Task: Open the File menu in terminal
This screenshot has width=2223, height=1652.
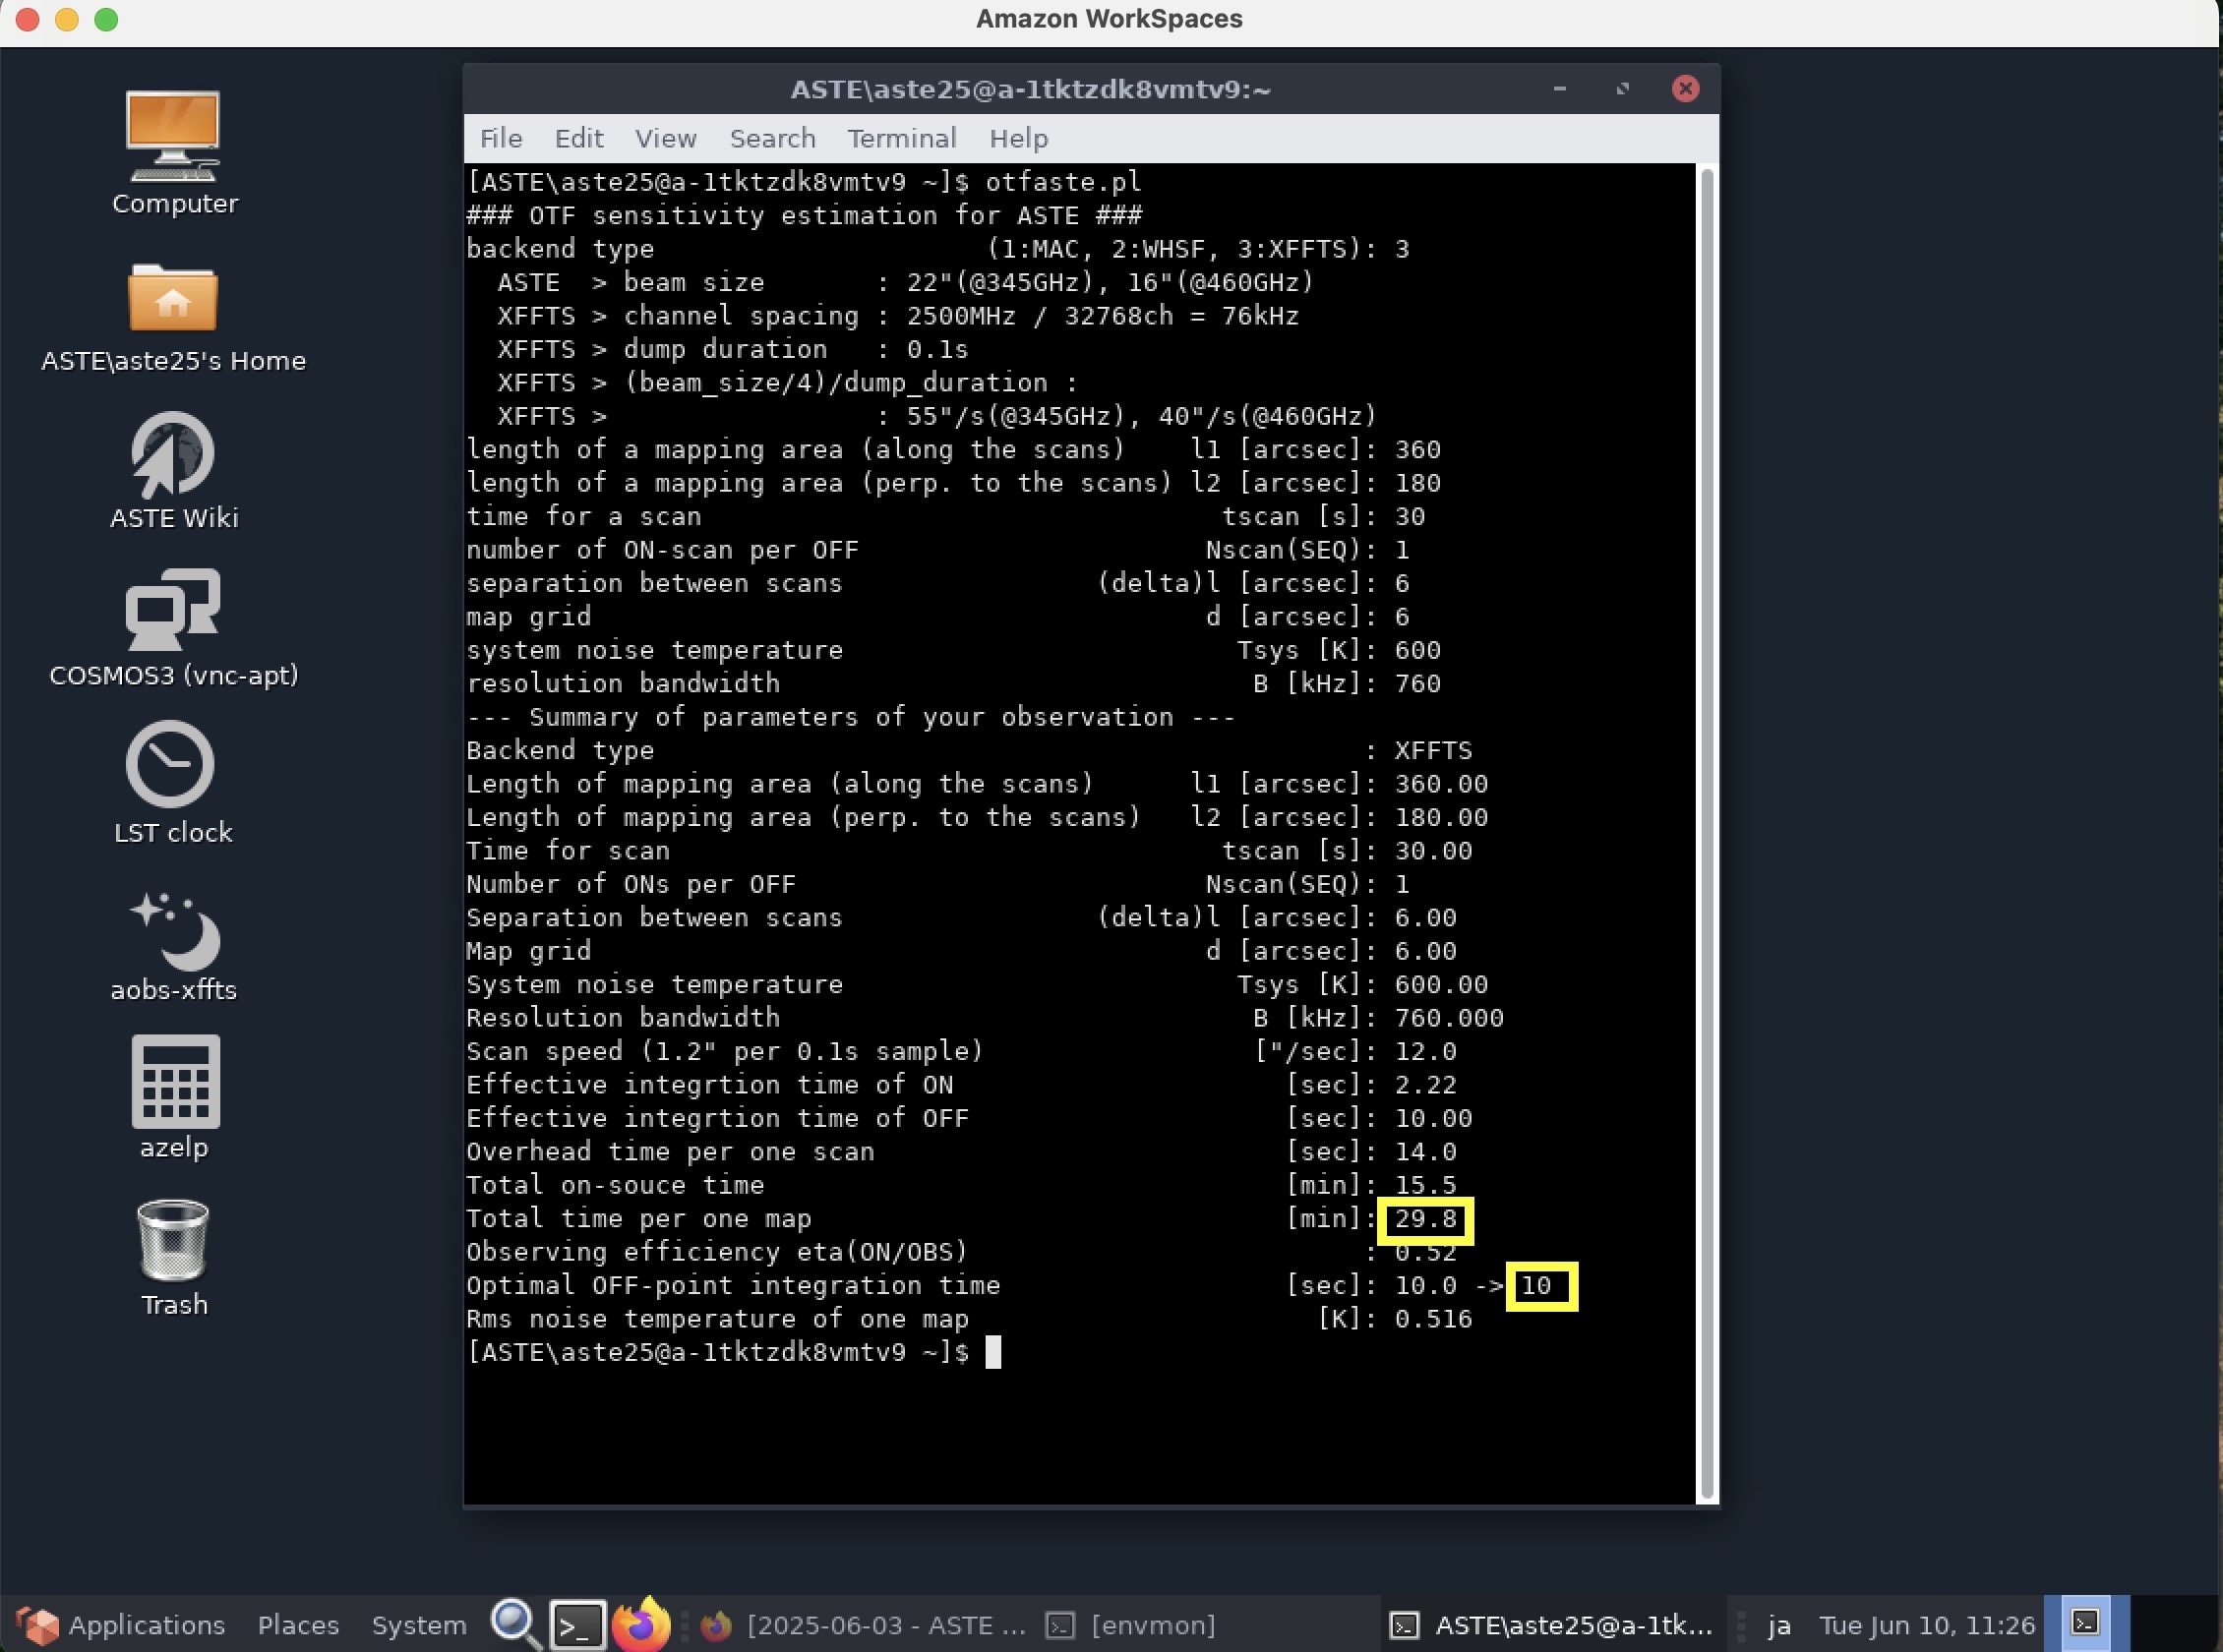Action: [x=501, y=138]
